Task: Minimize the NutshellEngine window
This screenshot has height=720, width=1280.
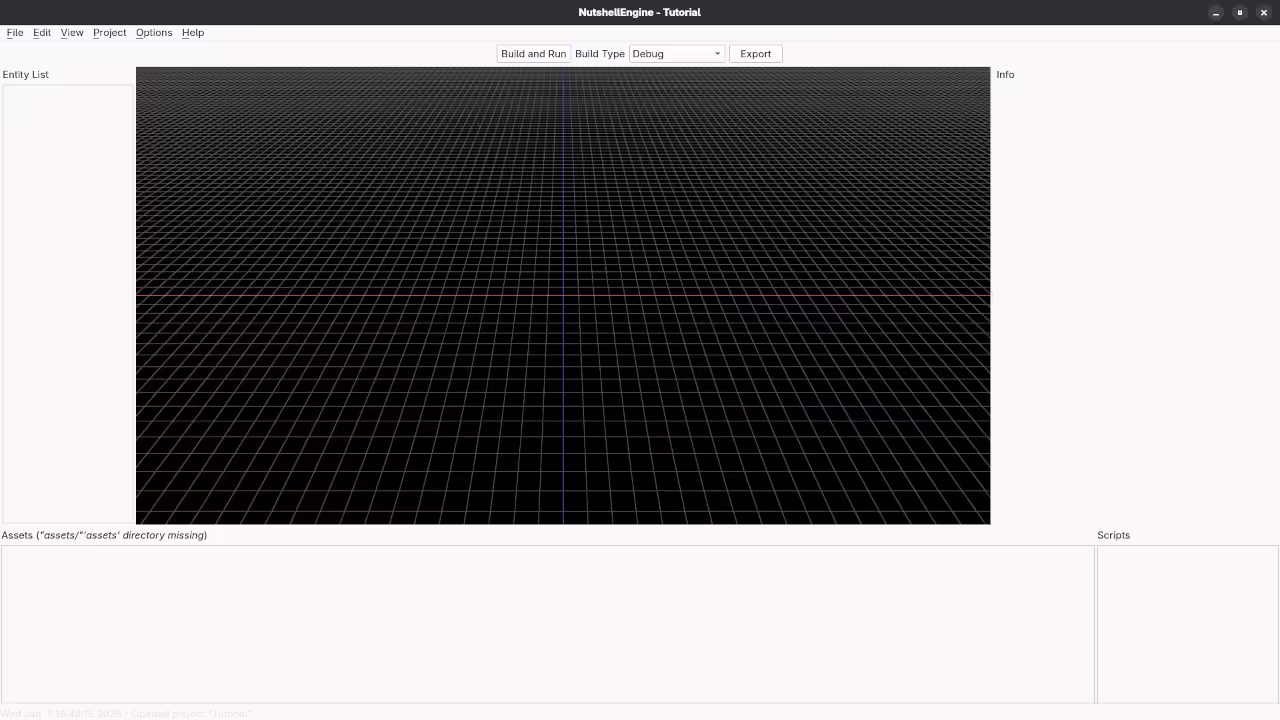Action: (x=1216, y=12)
